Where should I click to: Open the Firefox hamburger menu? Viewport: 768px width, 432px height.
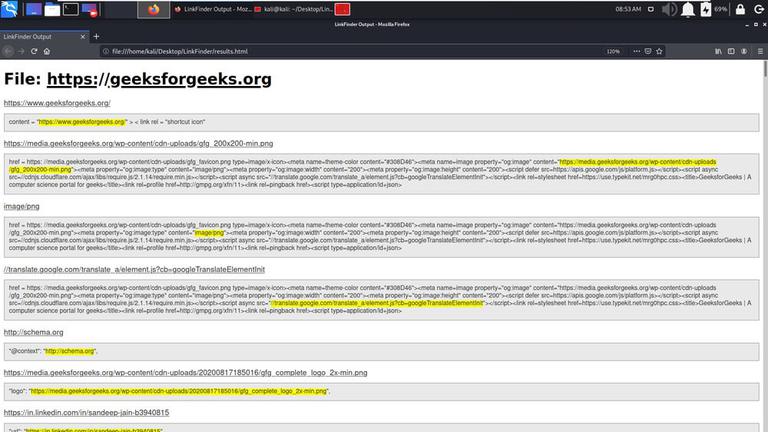760,51
